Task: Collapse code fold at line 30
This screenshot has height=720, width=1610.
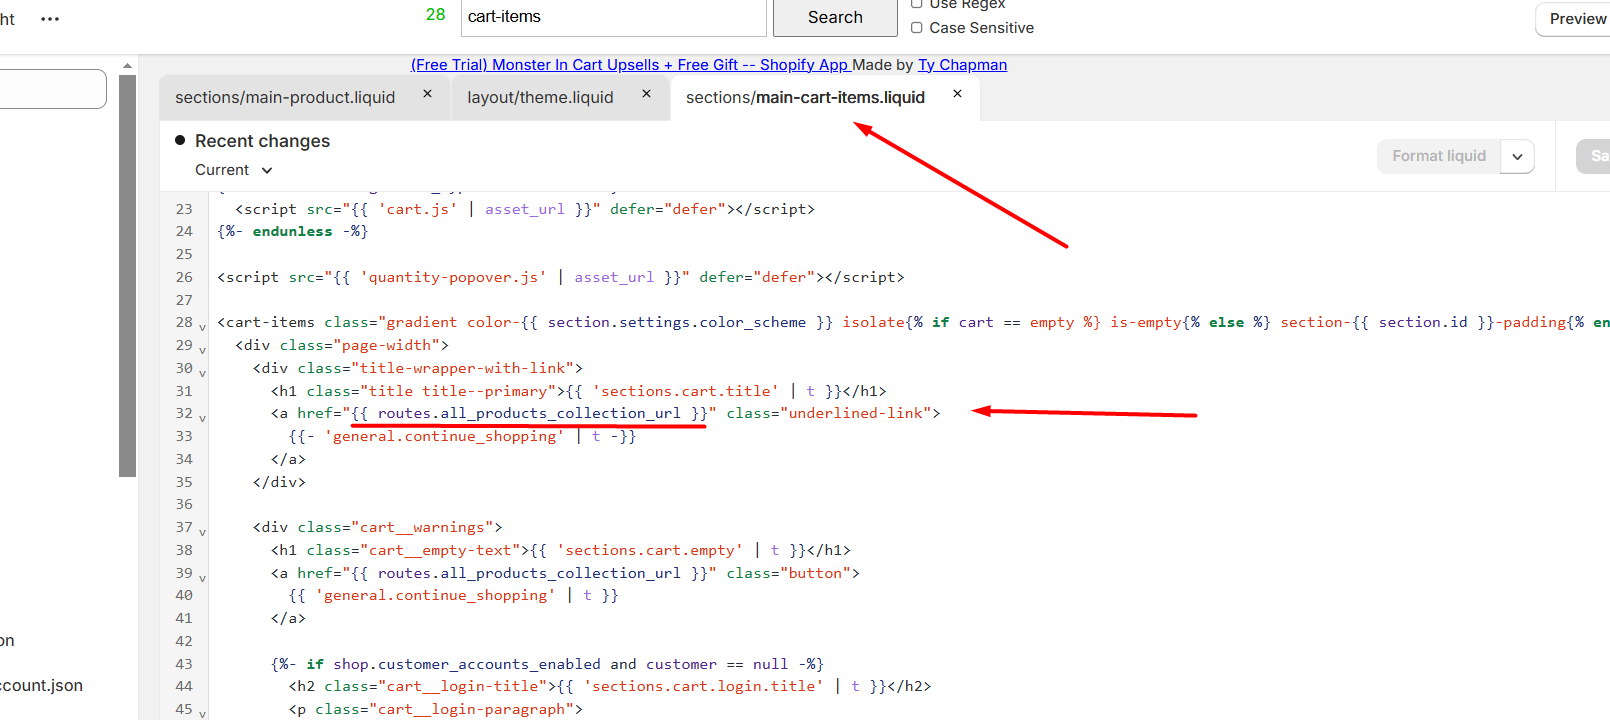Action: tap(202, 373)
